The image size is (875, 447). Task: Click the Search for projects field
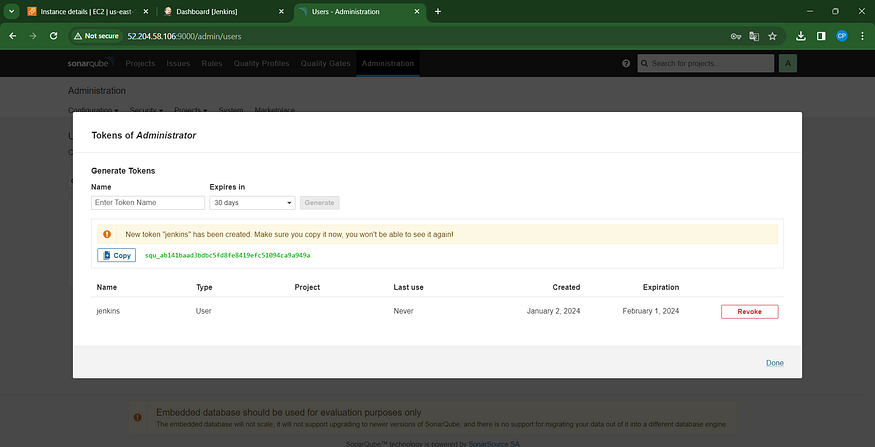706,64
